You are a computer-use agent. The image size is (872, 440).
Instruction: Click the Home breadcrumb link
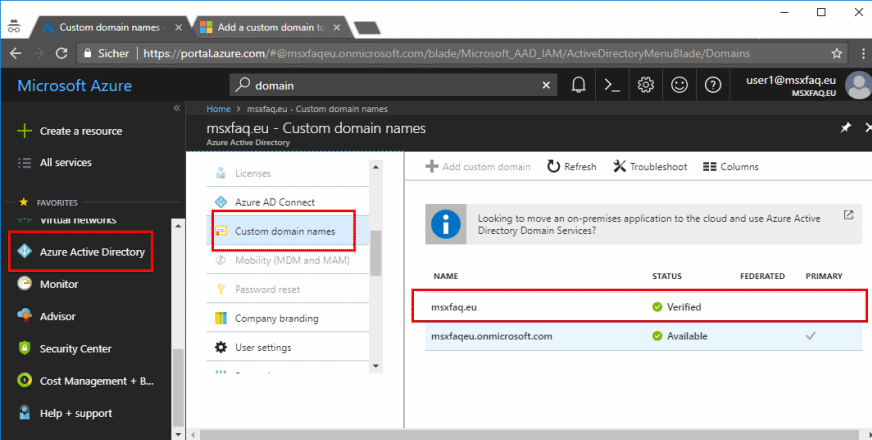point(218,109)
